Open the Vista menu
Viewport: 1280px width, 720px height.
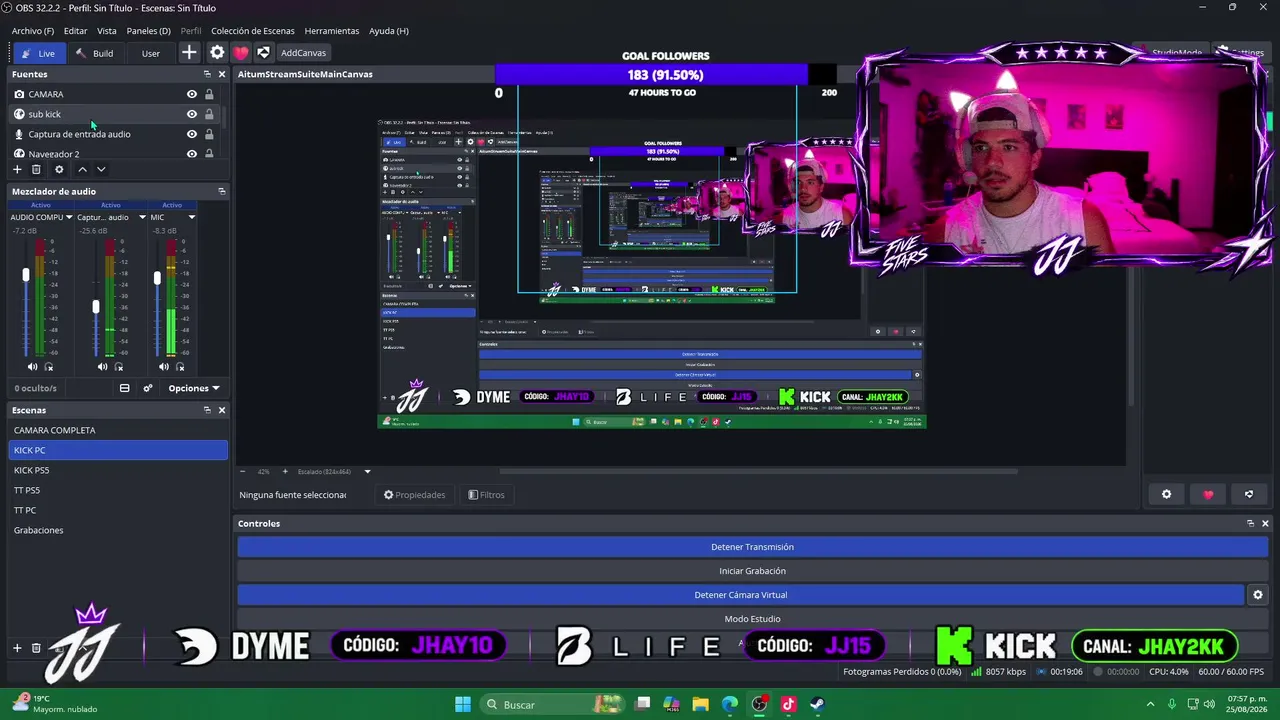click(x=107, y=31)
